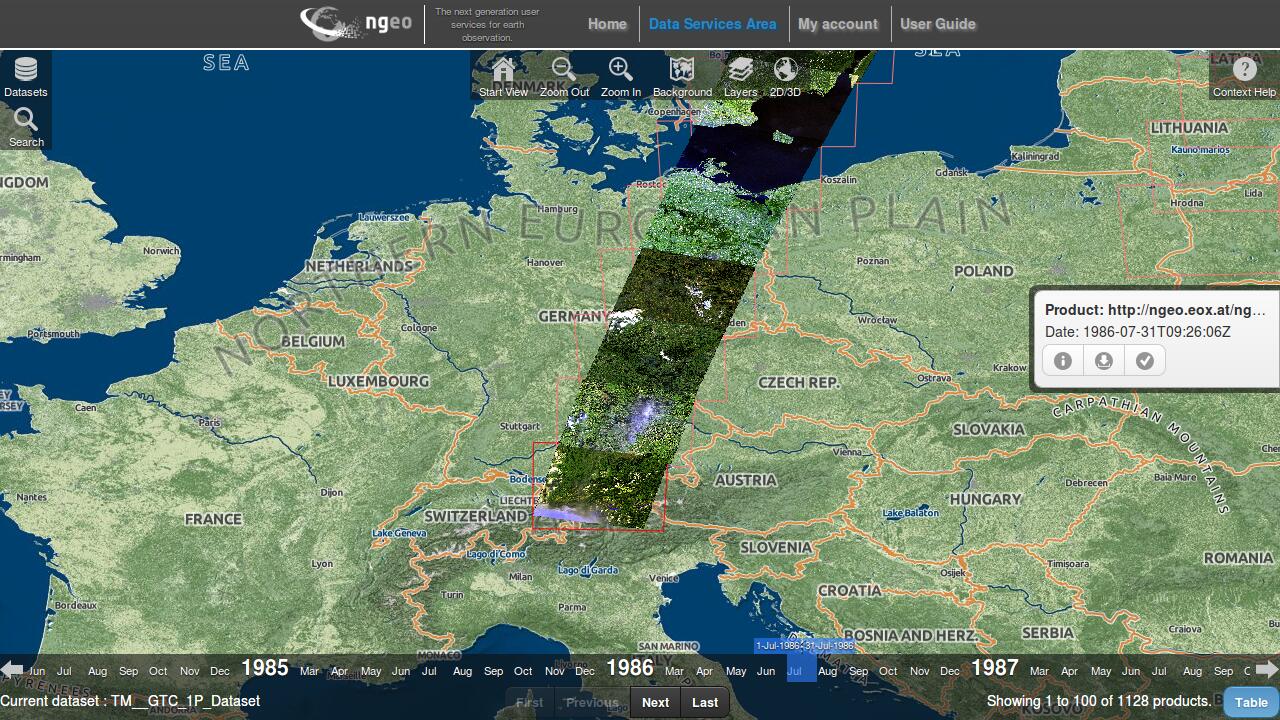Open the Layers tool
1280x720 pixels.
pos(740,76)
